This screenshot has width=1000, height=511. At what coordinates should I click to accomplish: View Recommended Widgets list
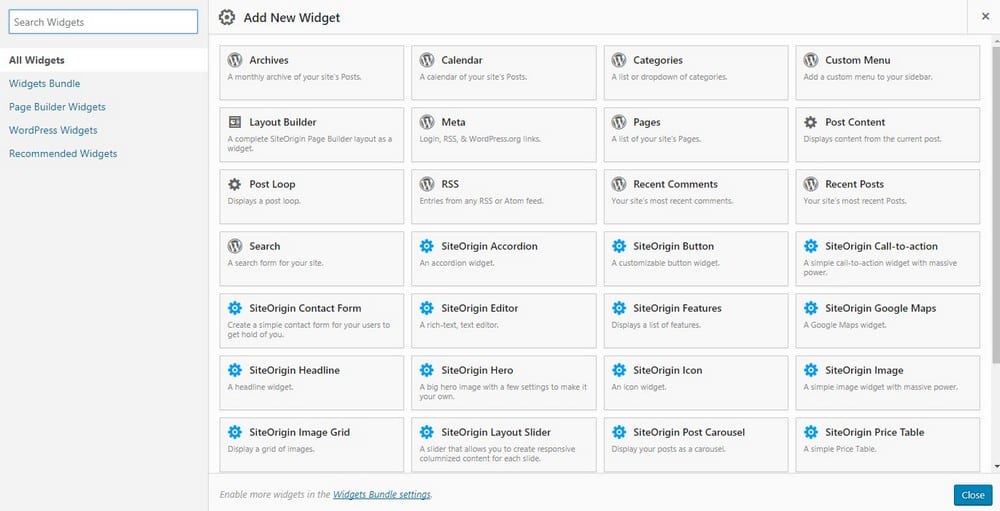(x=63, y=154)
